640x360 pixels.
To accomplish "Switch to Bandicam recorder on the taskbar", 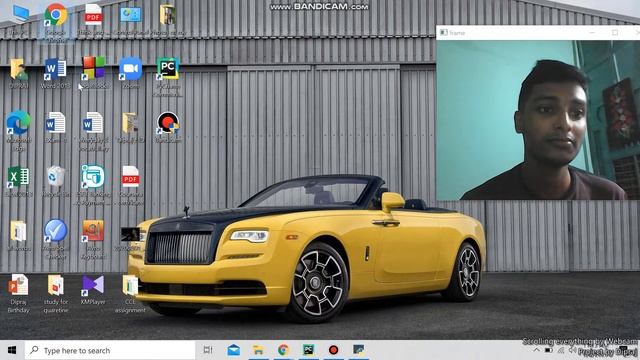I will click(x=333, y=350).
